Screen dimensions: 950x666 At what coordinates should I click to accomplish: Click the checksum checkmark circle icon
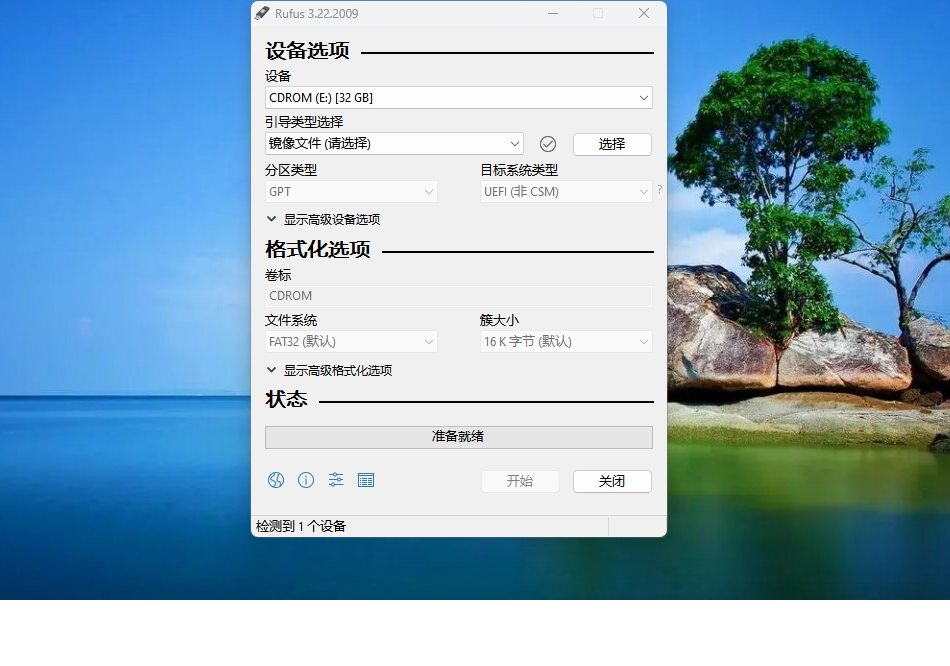548,144
